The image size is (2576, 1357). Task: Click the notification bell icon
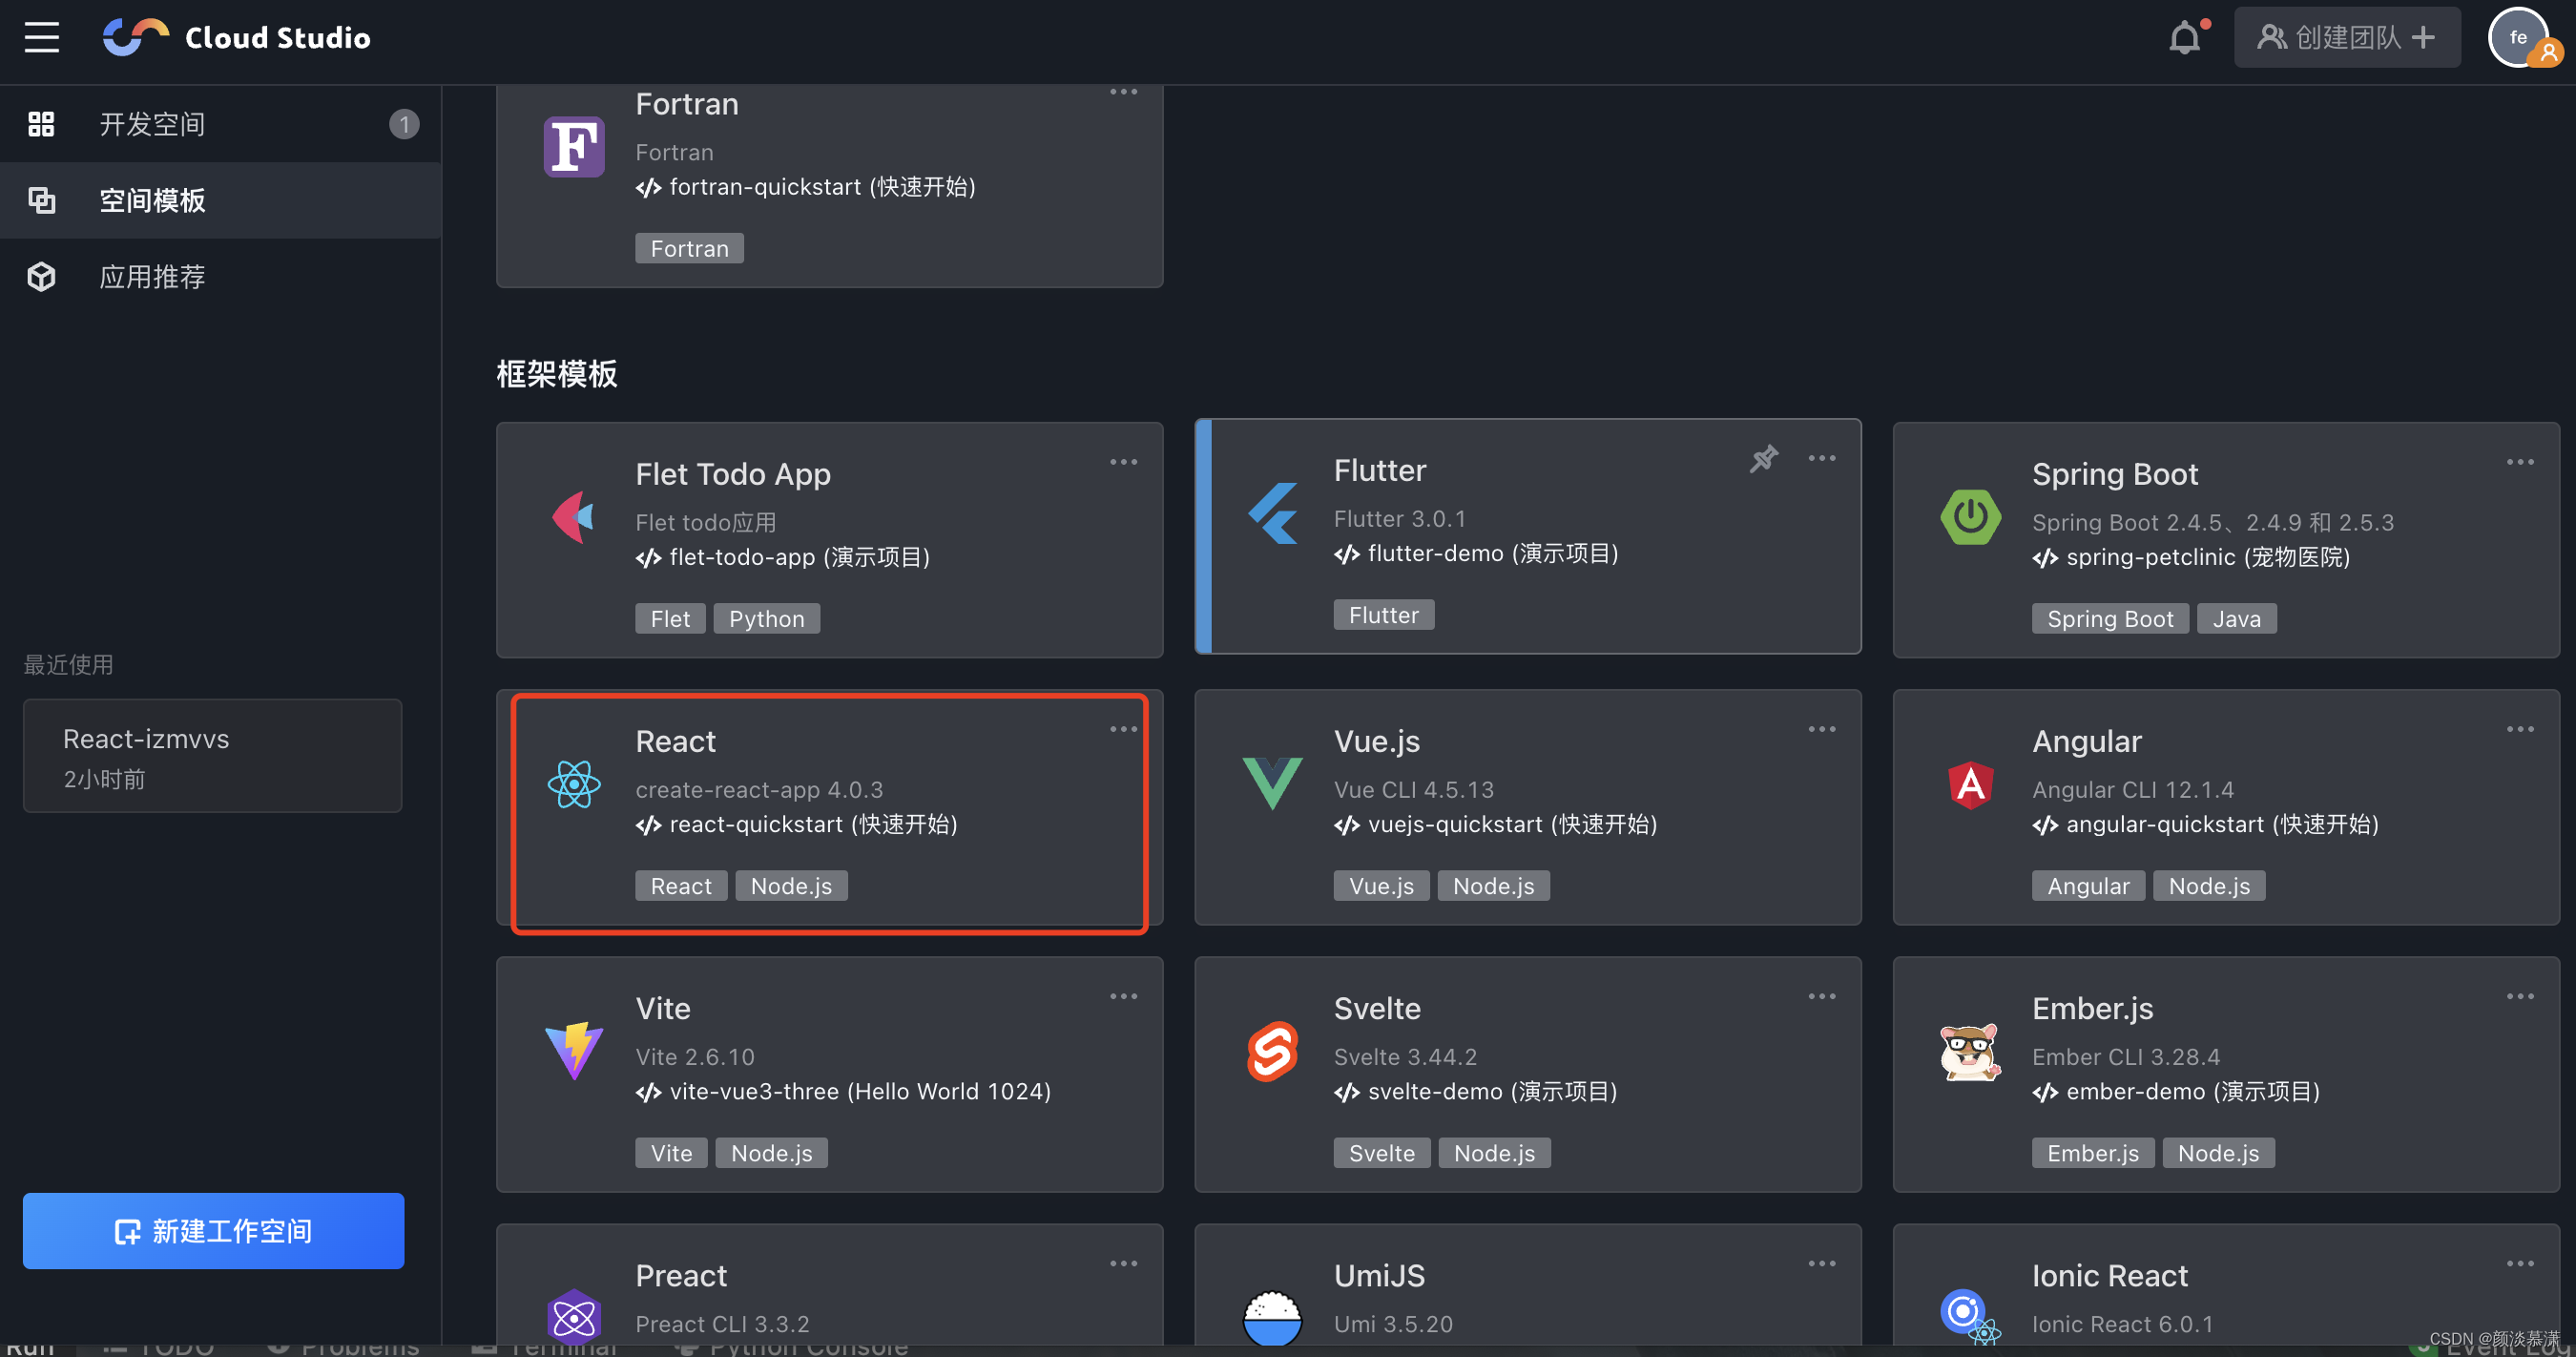[2184, 38]
